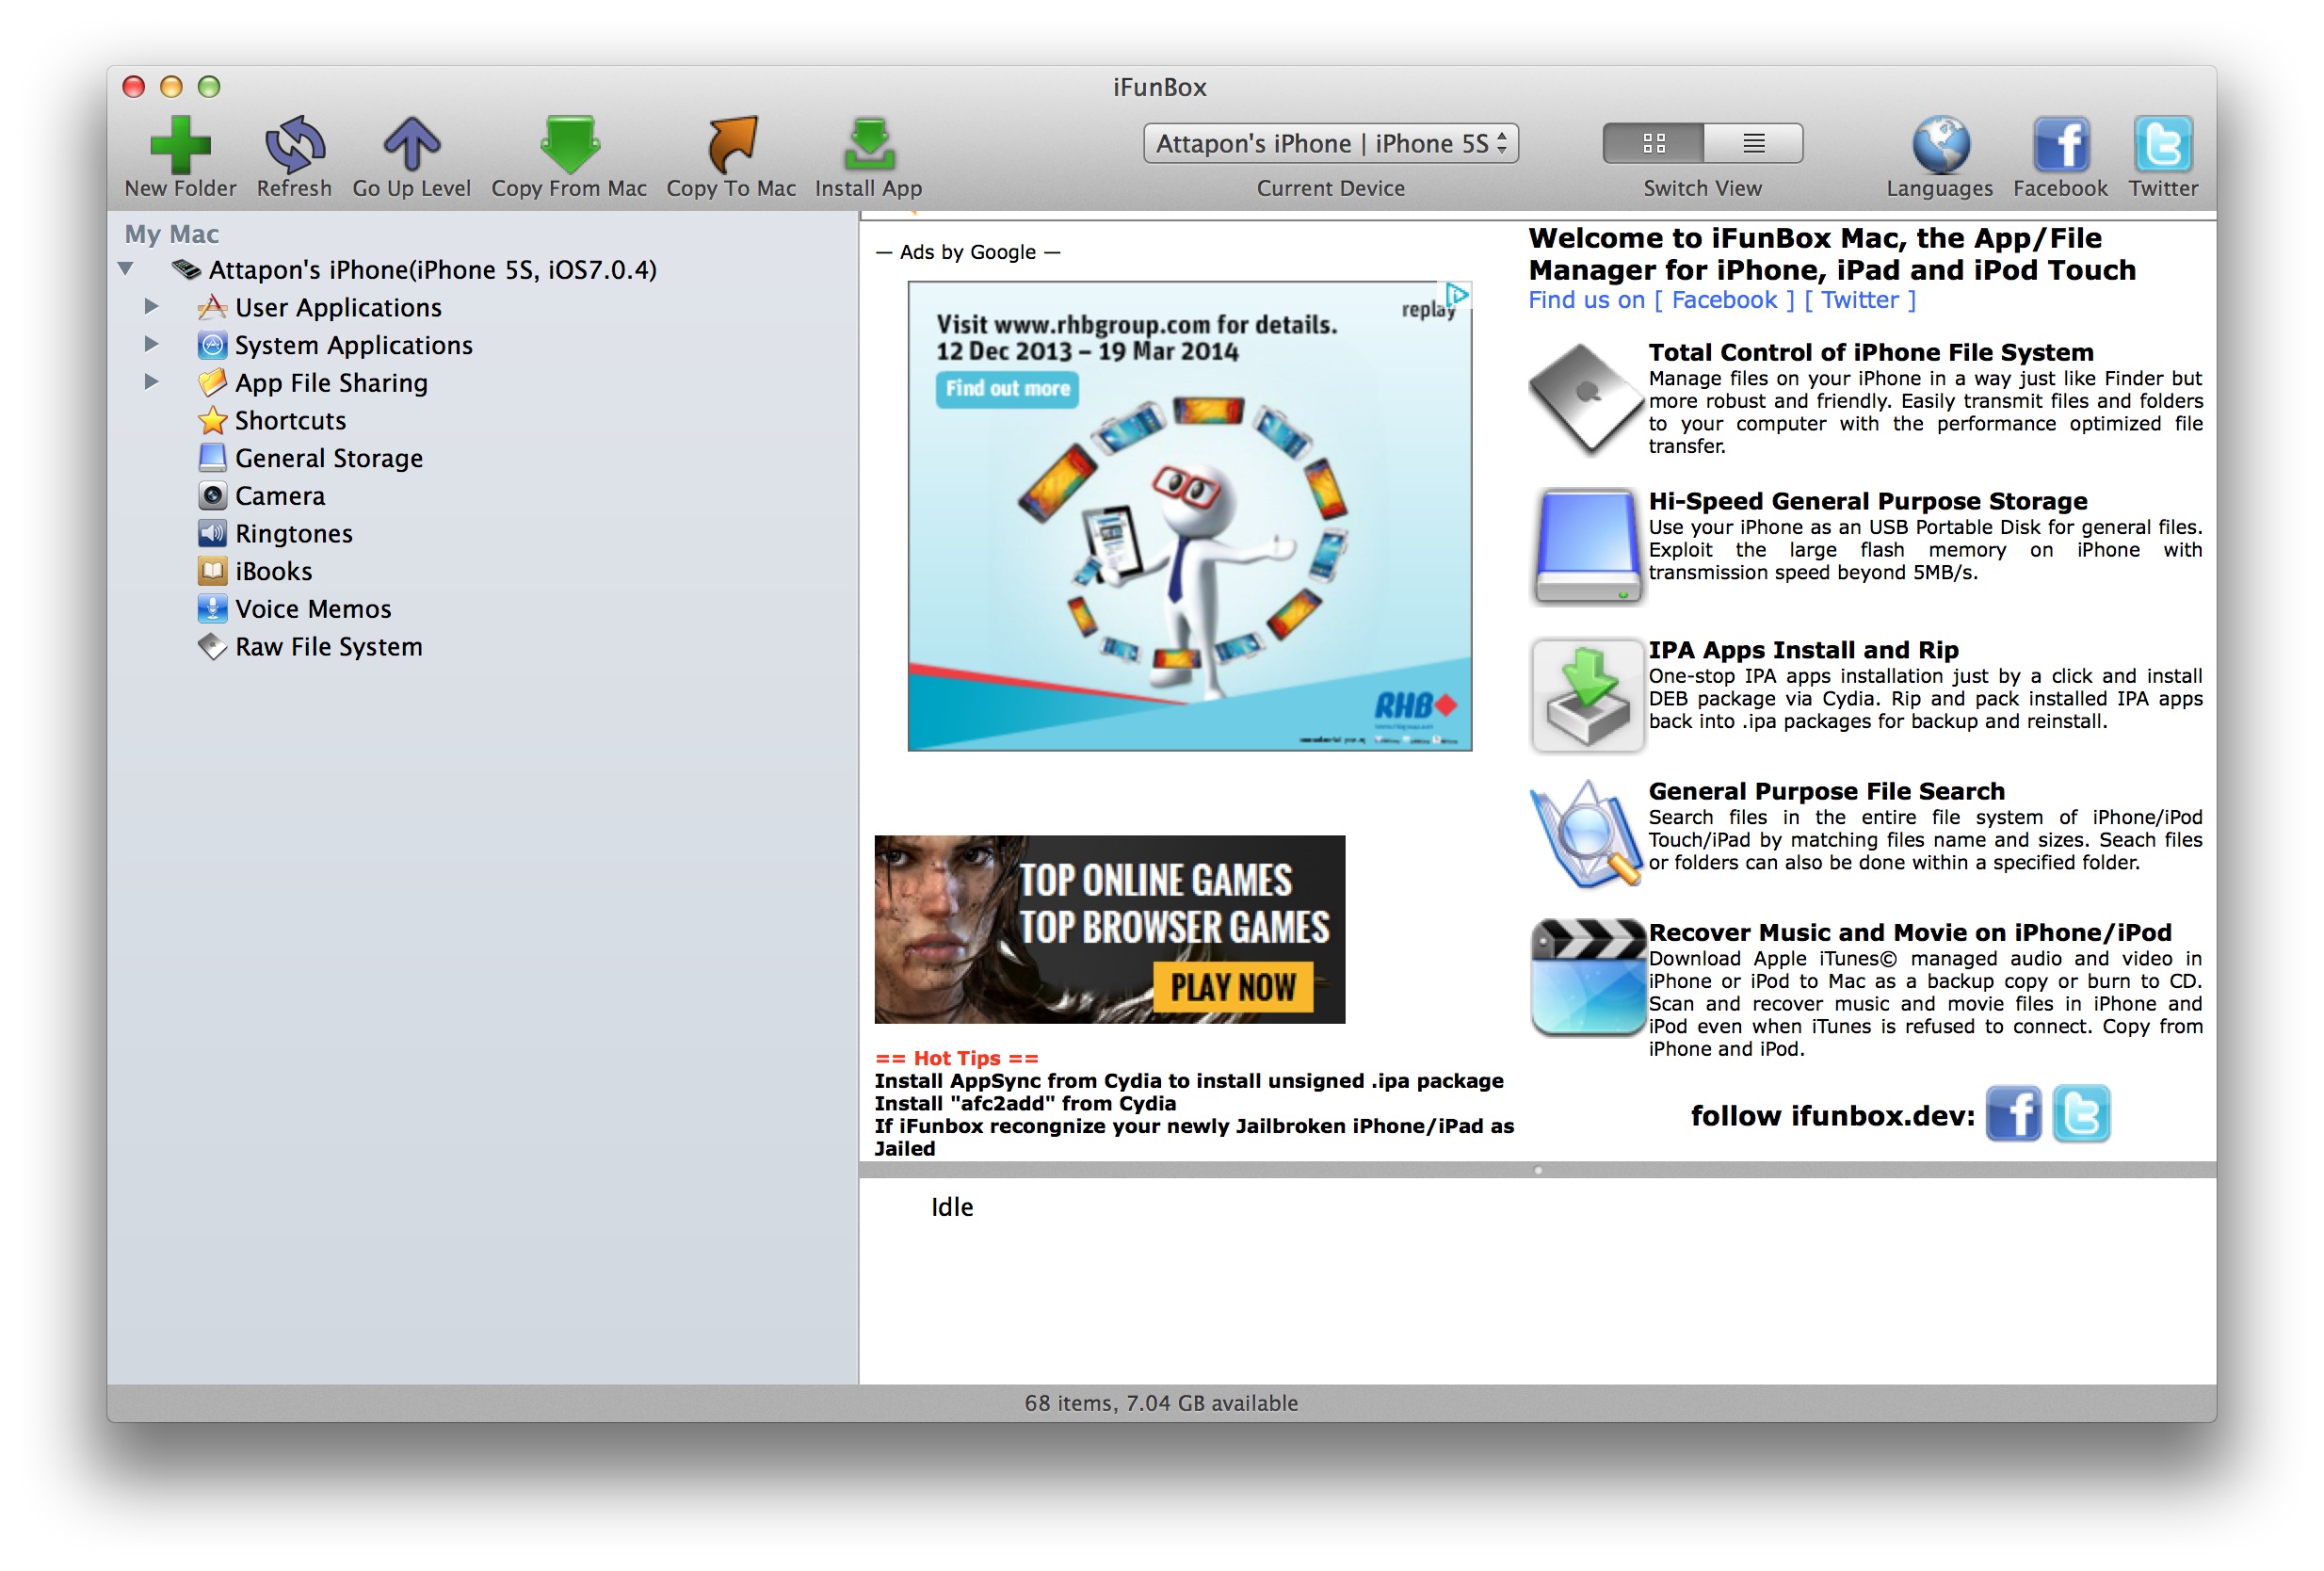Open the Current Device dropdown
Screen dimensions: 2324x1571
click(x=1330, y=143)
